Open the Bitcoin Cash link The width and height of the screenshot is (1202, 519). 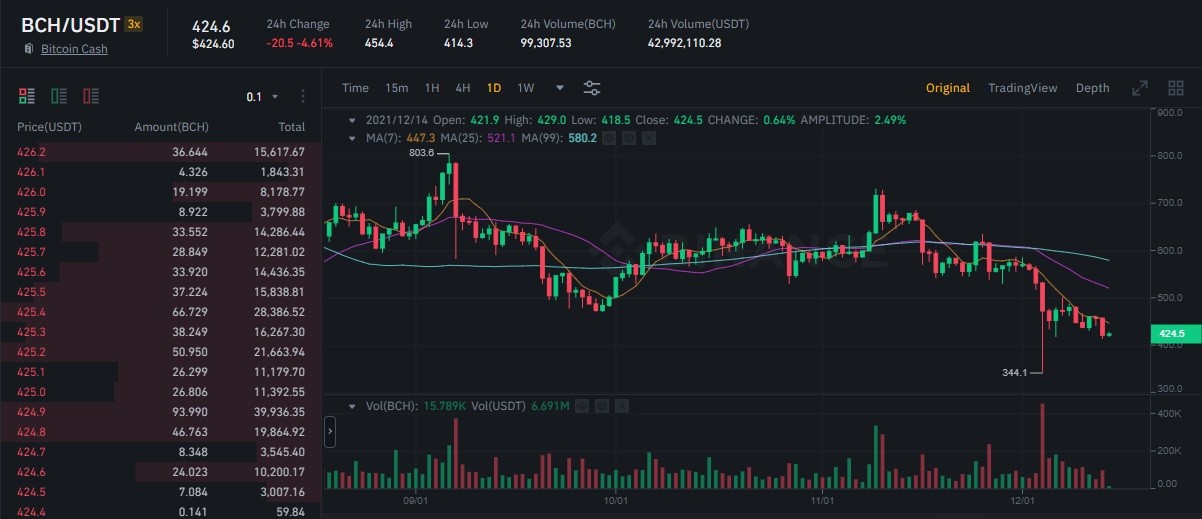pyautogui.click(x=74, y=49)
